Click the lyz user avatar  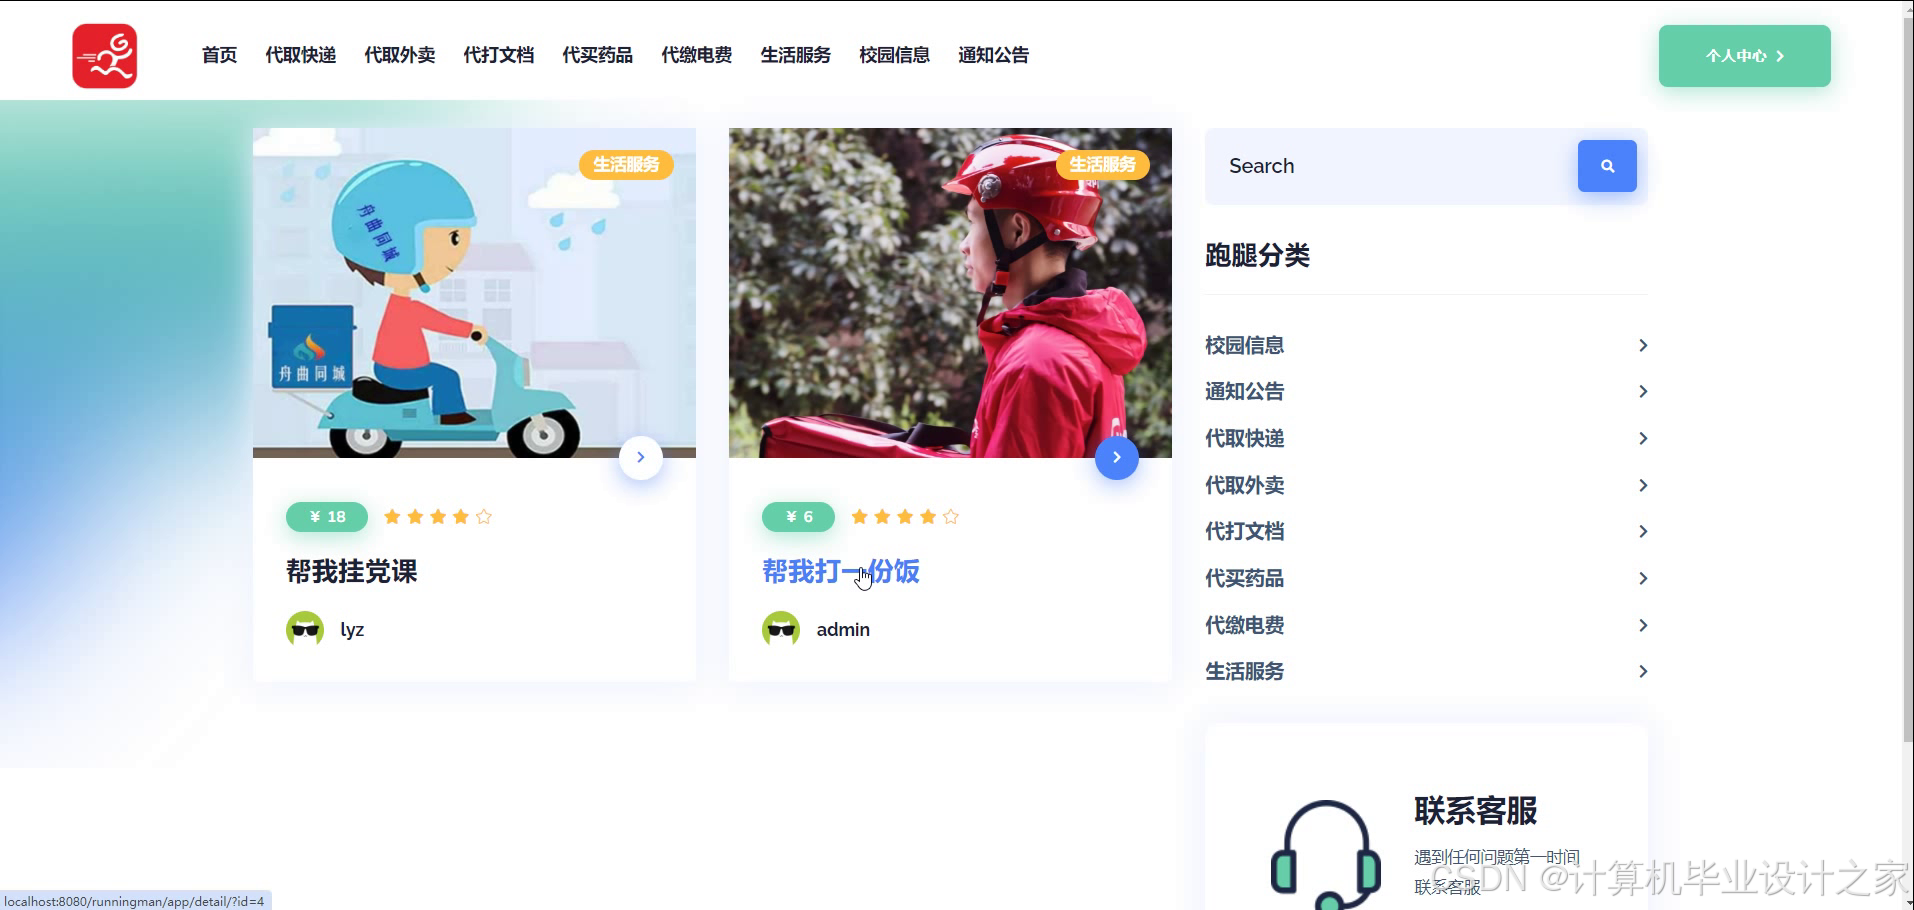[x=305, y=630]
